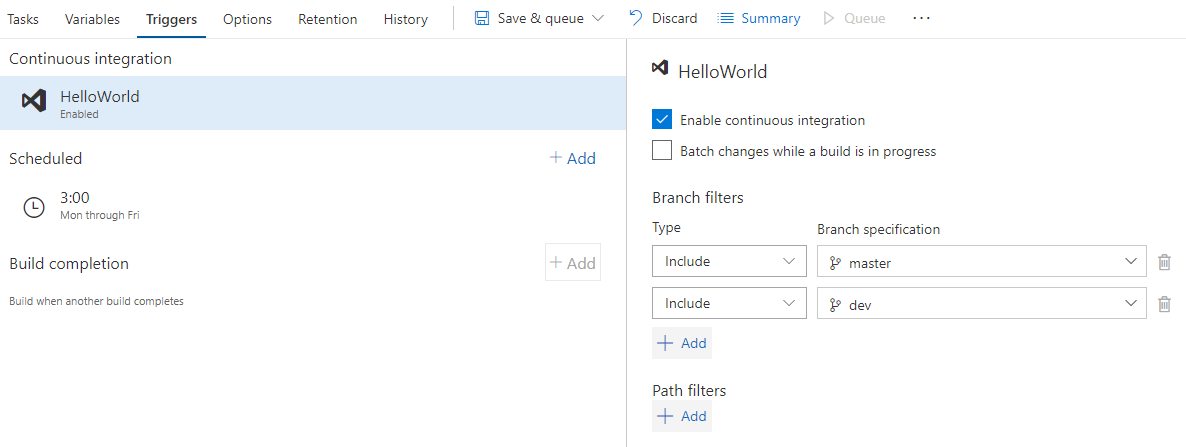1186x447 pixels.
Task: Disable the Enable continuous integration checkbox
Action: 662,120
